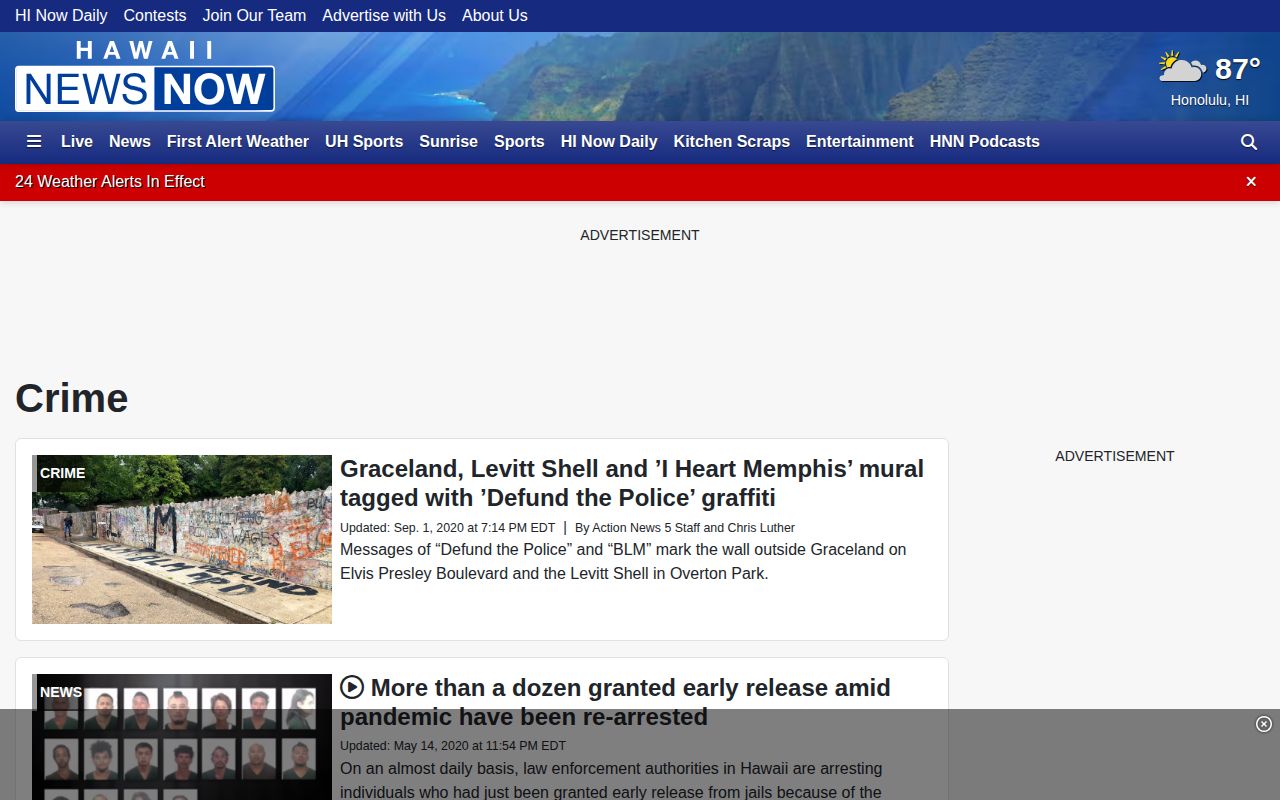1280x800 pixels.
Task: Open About Us page
Action: [495, 16]
